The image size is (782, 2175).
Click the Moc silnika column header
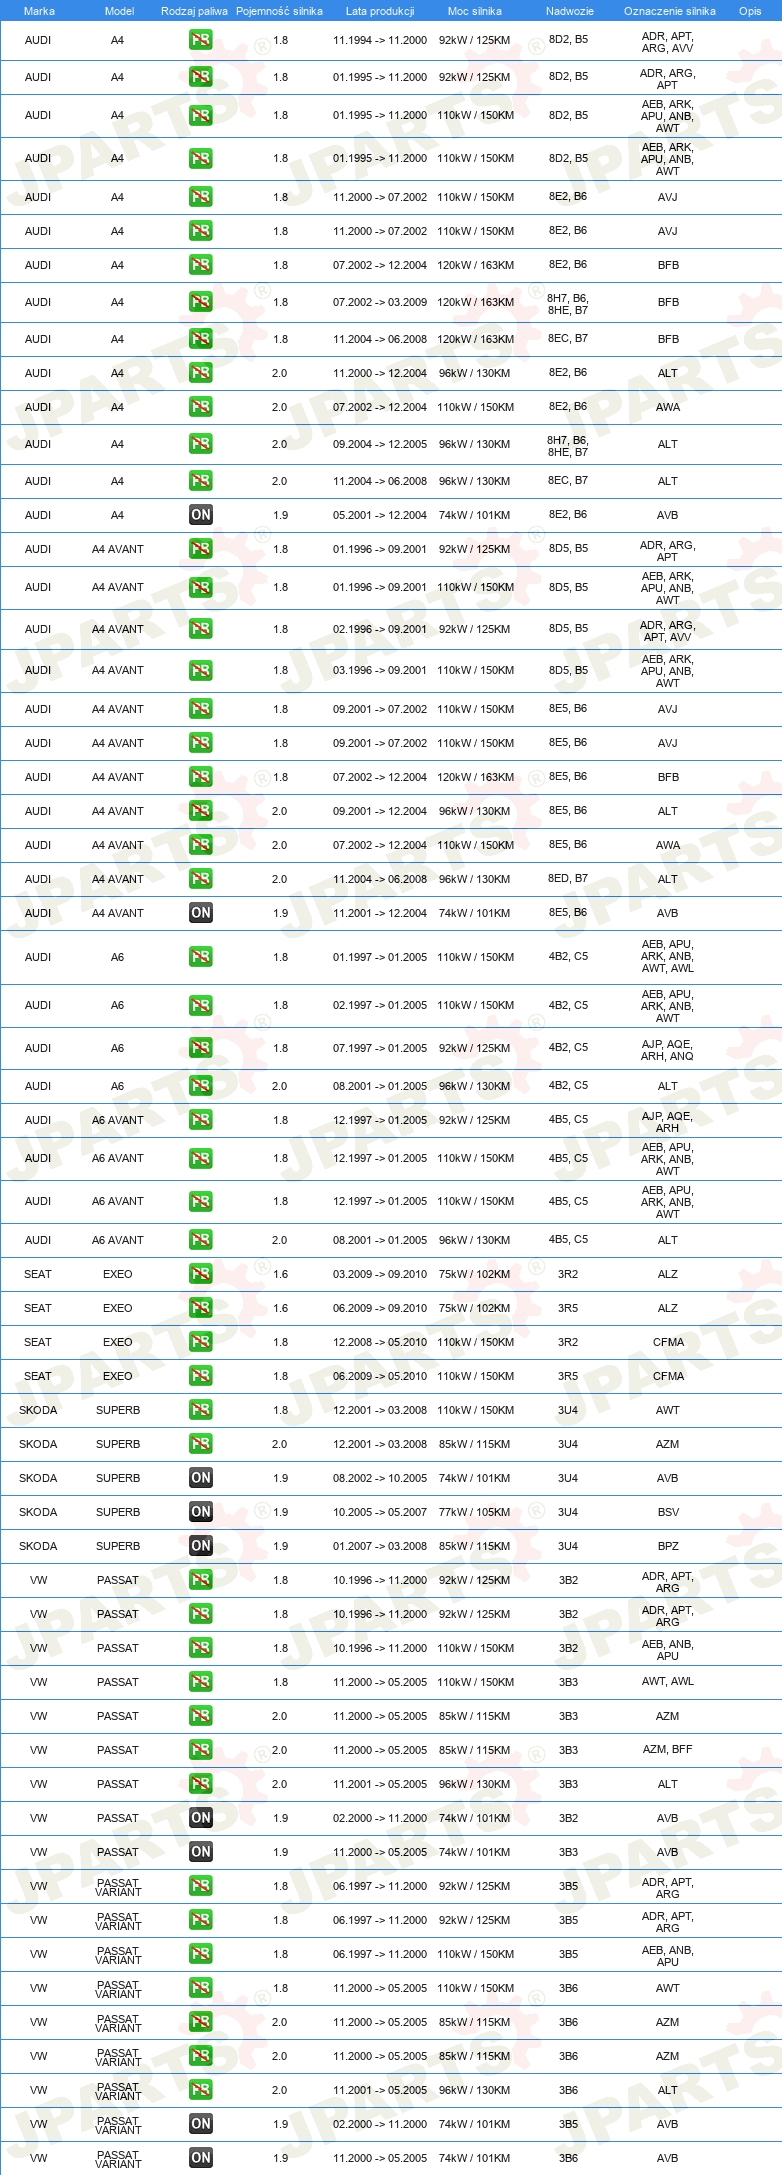pos(475,11)
